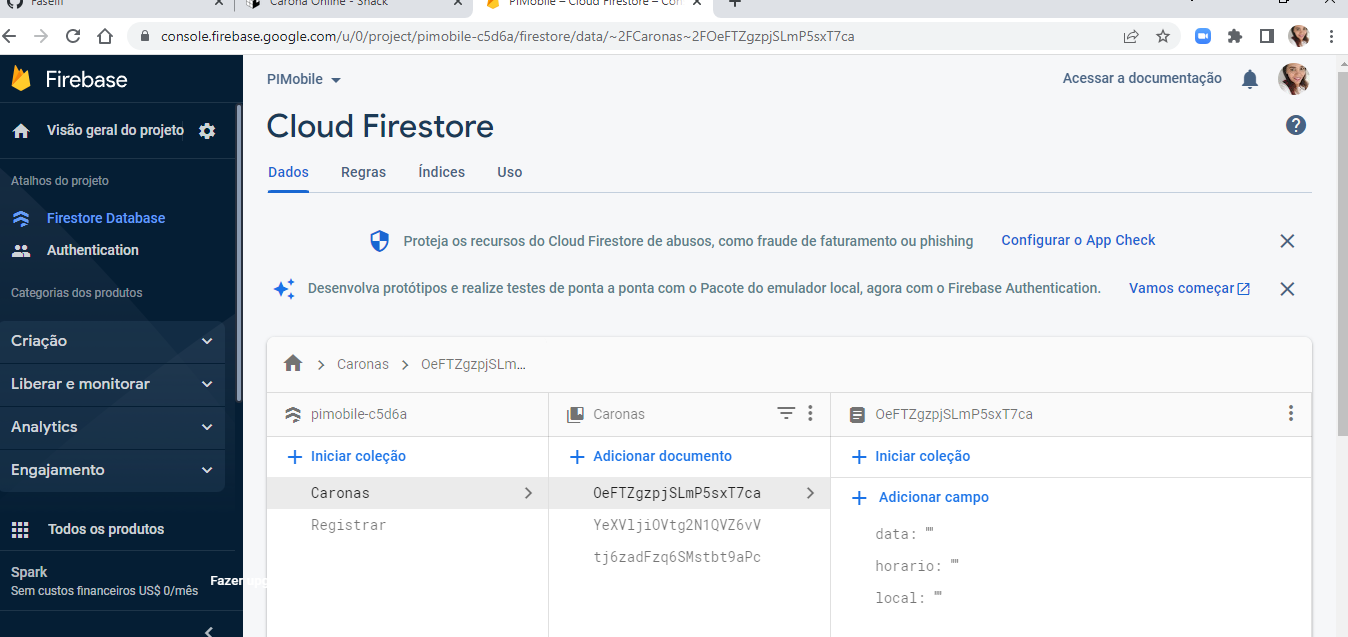1348x637 pixels.
Task: Switch to the Regras tab
Action: click(x=363, y=172)
